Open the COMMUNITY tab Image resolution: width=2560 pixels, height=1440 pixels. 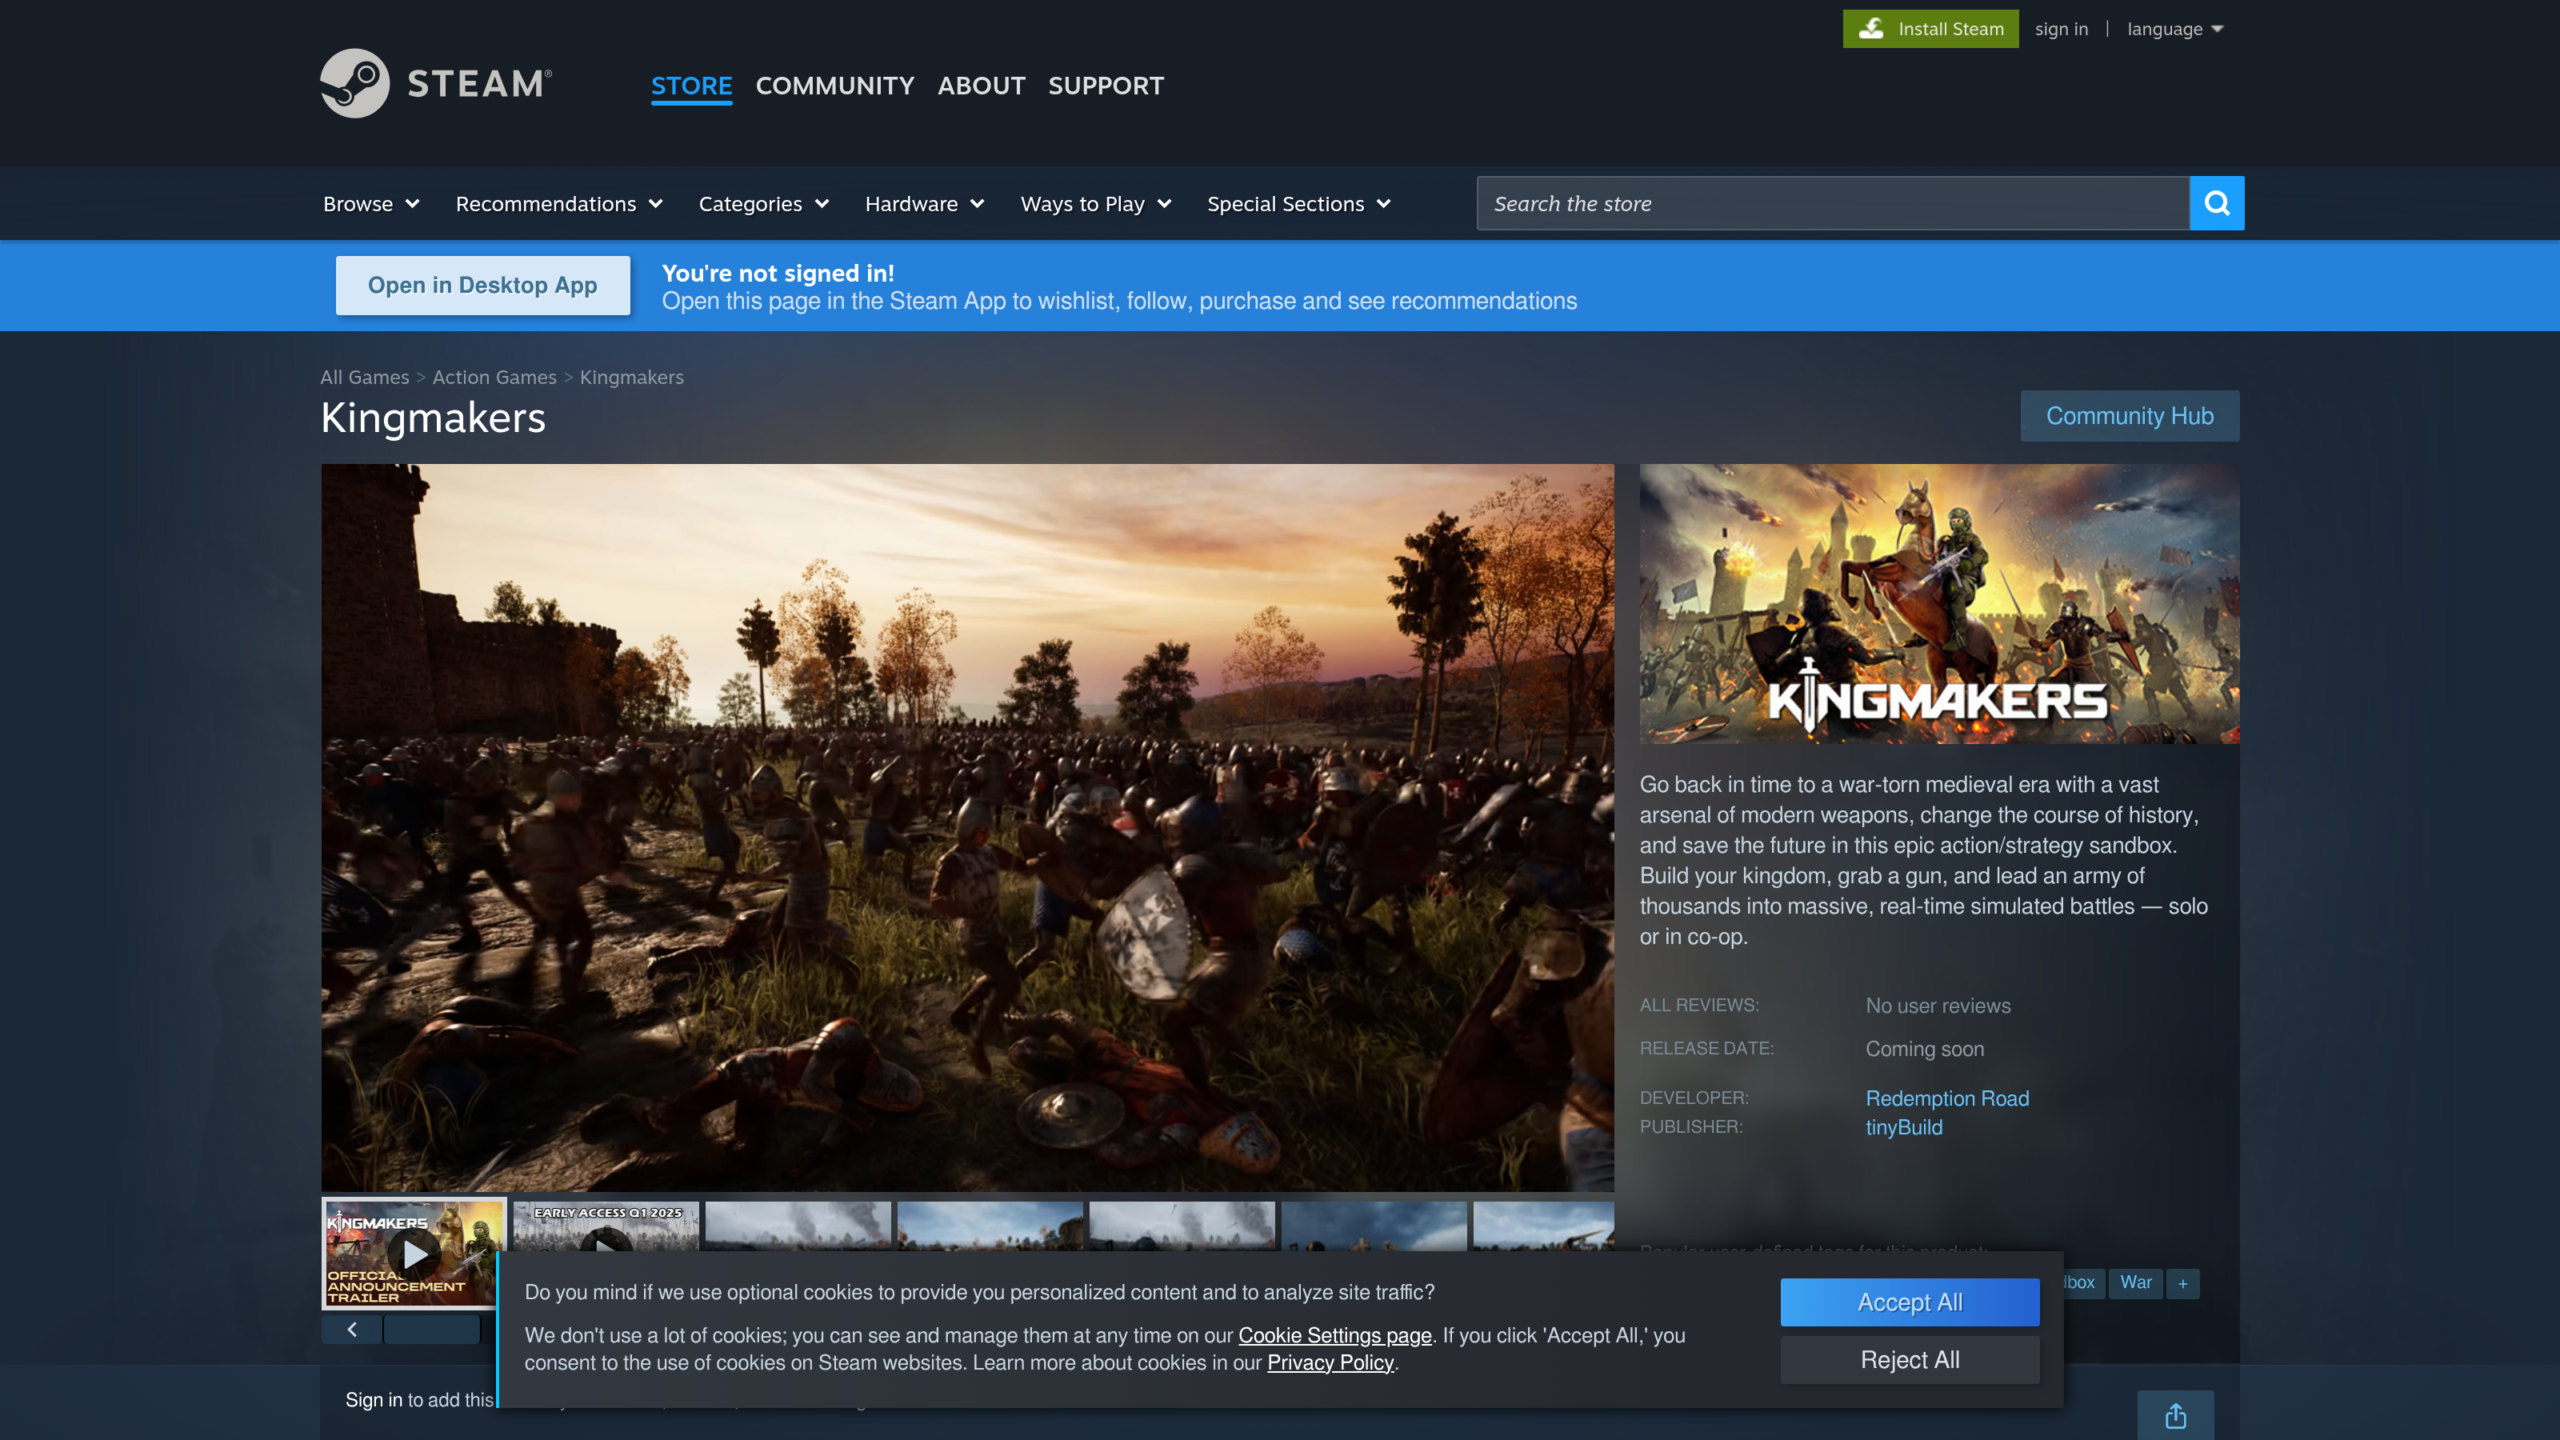point(835,86)
